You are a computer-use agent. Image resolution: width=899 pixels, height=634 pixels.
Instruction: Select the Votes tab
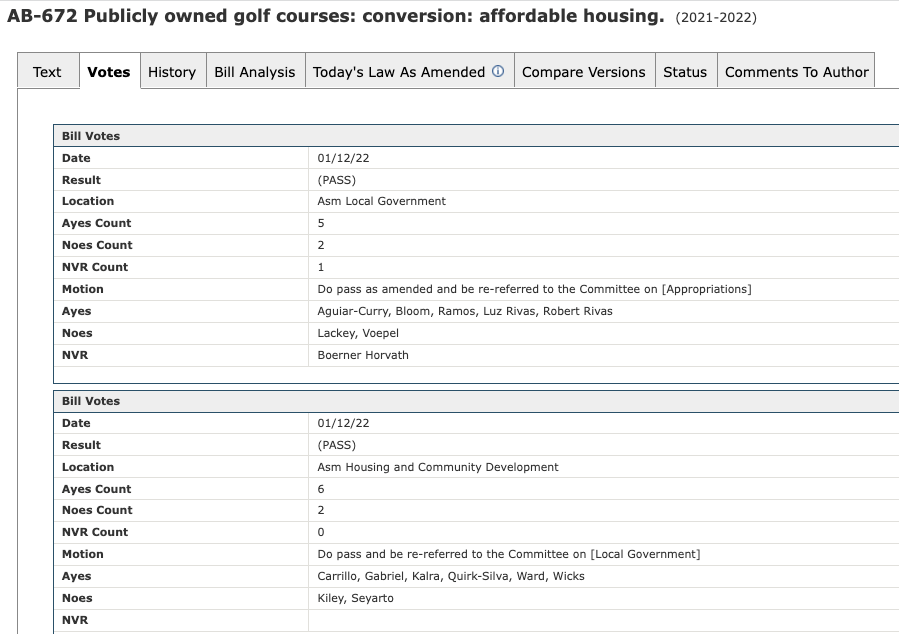[x=109, y=72]
